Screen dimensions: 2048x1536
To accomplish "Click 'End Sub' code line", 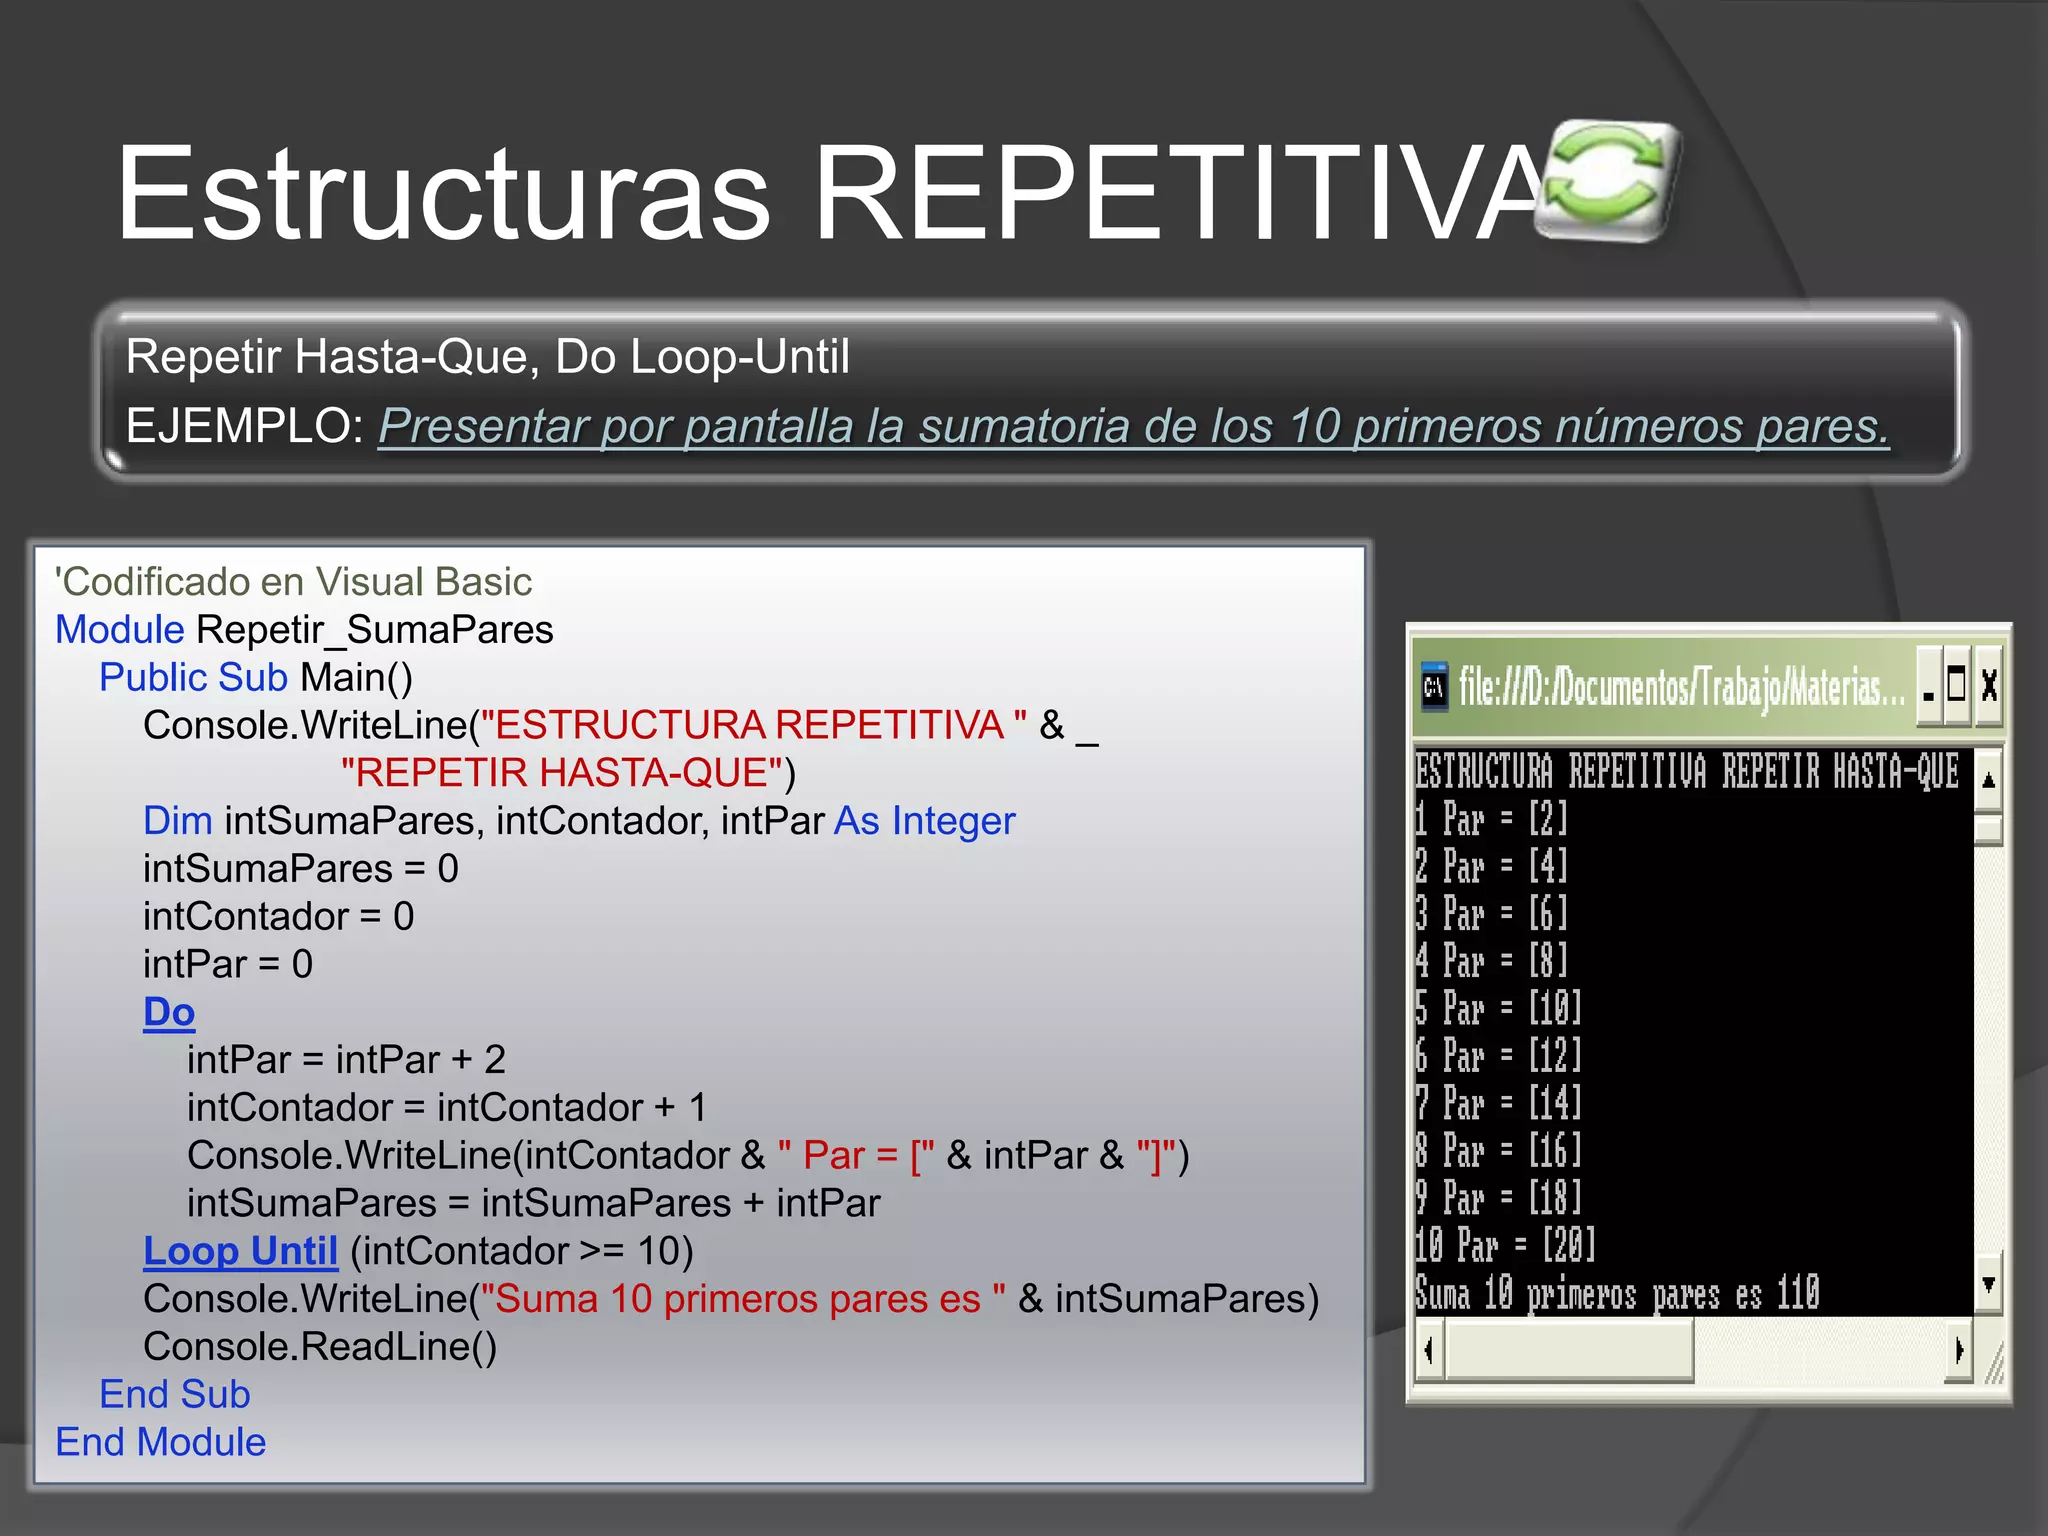I will coord(175,1394).
